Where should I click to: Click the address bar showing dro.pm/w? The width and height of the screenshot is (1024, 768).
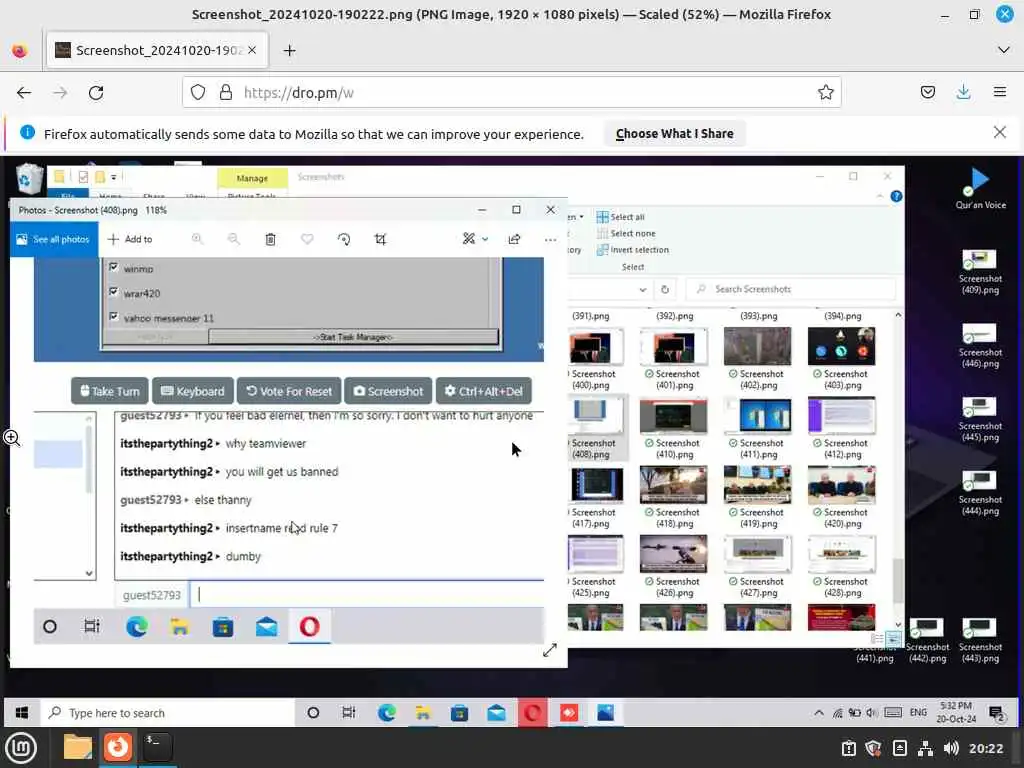click(512, 93)
